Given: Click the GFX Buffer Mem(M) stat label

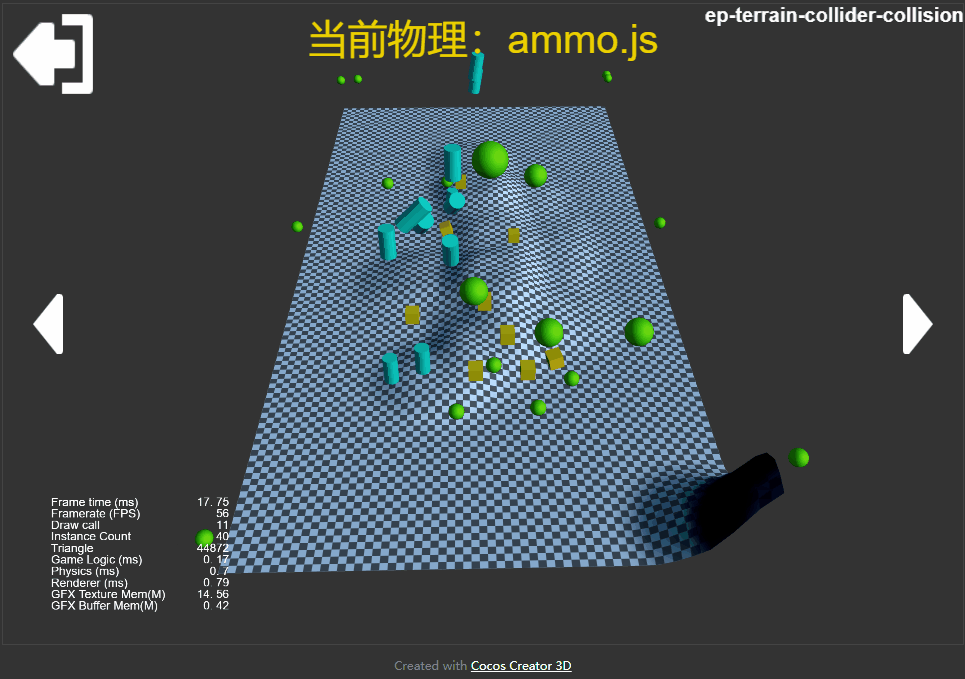Looking at the screenshot, I should pos(104,606).
